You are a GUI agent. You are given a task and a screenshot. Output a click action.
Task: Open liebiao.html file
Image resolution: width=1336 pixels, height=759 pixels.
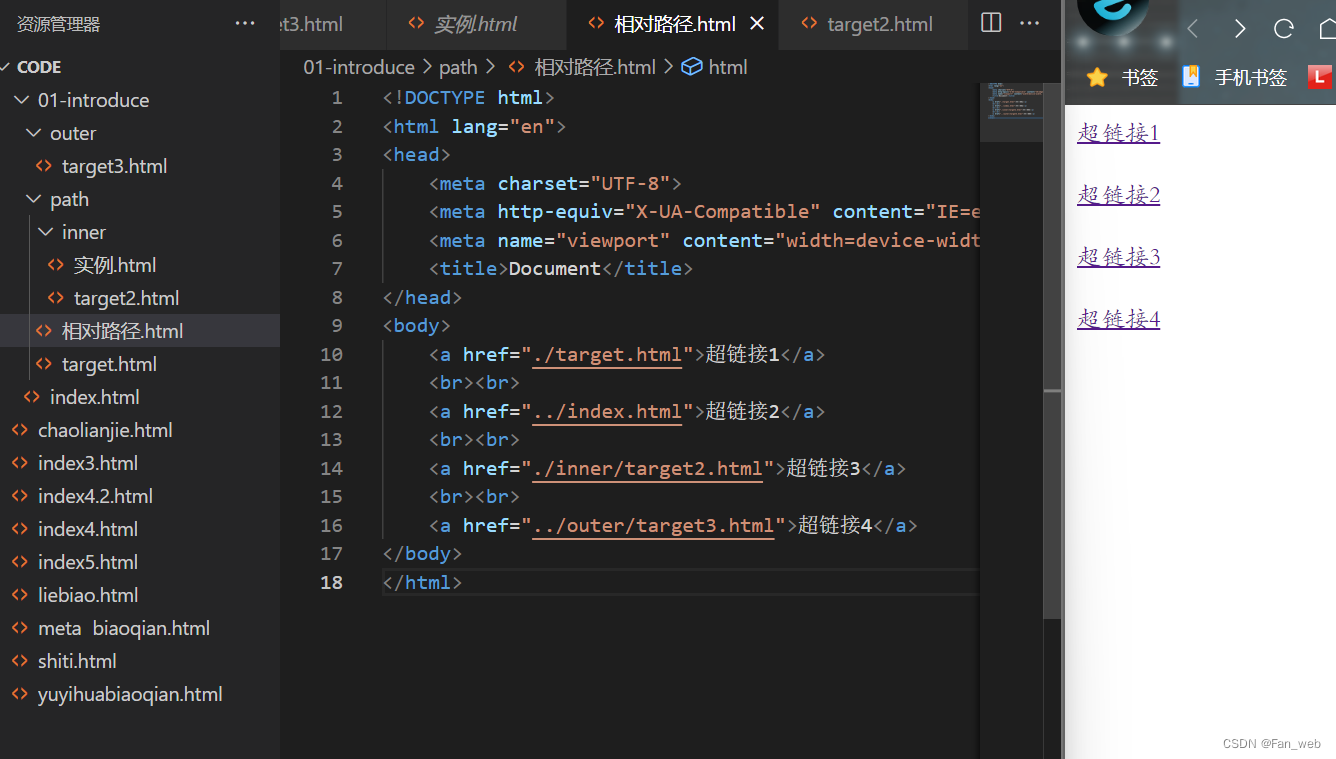point(88,595)
